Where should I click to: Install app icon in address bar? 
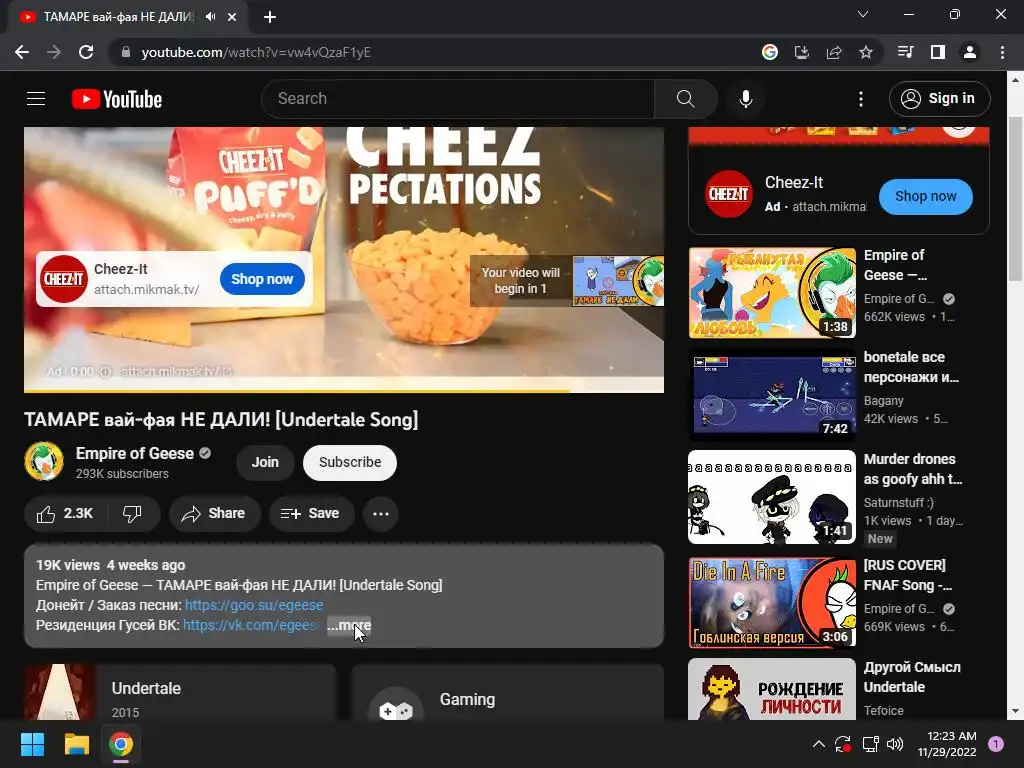pyautogui.click(x=802, y=52)
